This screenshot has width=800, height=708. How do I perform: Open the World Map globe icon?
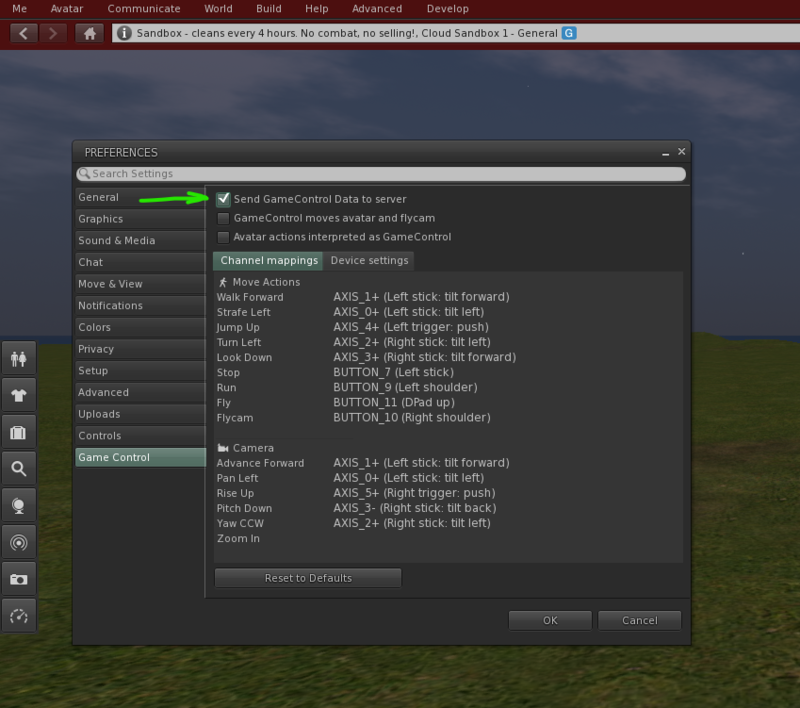tap(19, 505)
